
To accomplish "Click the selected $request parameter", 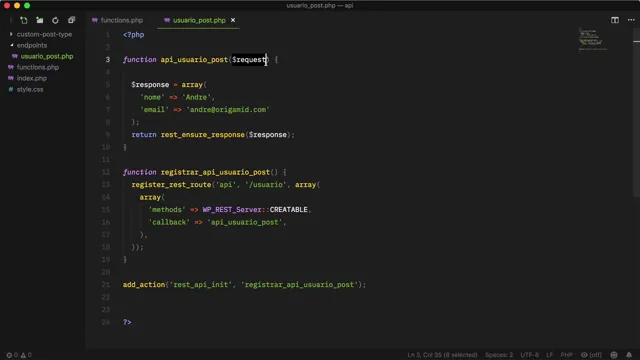I will pyautogui.click(x=249, y=60).
